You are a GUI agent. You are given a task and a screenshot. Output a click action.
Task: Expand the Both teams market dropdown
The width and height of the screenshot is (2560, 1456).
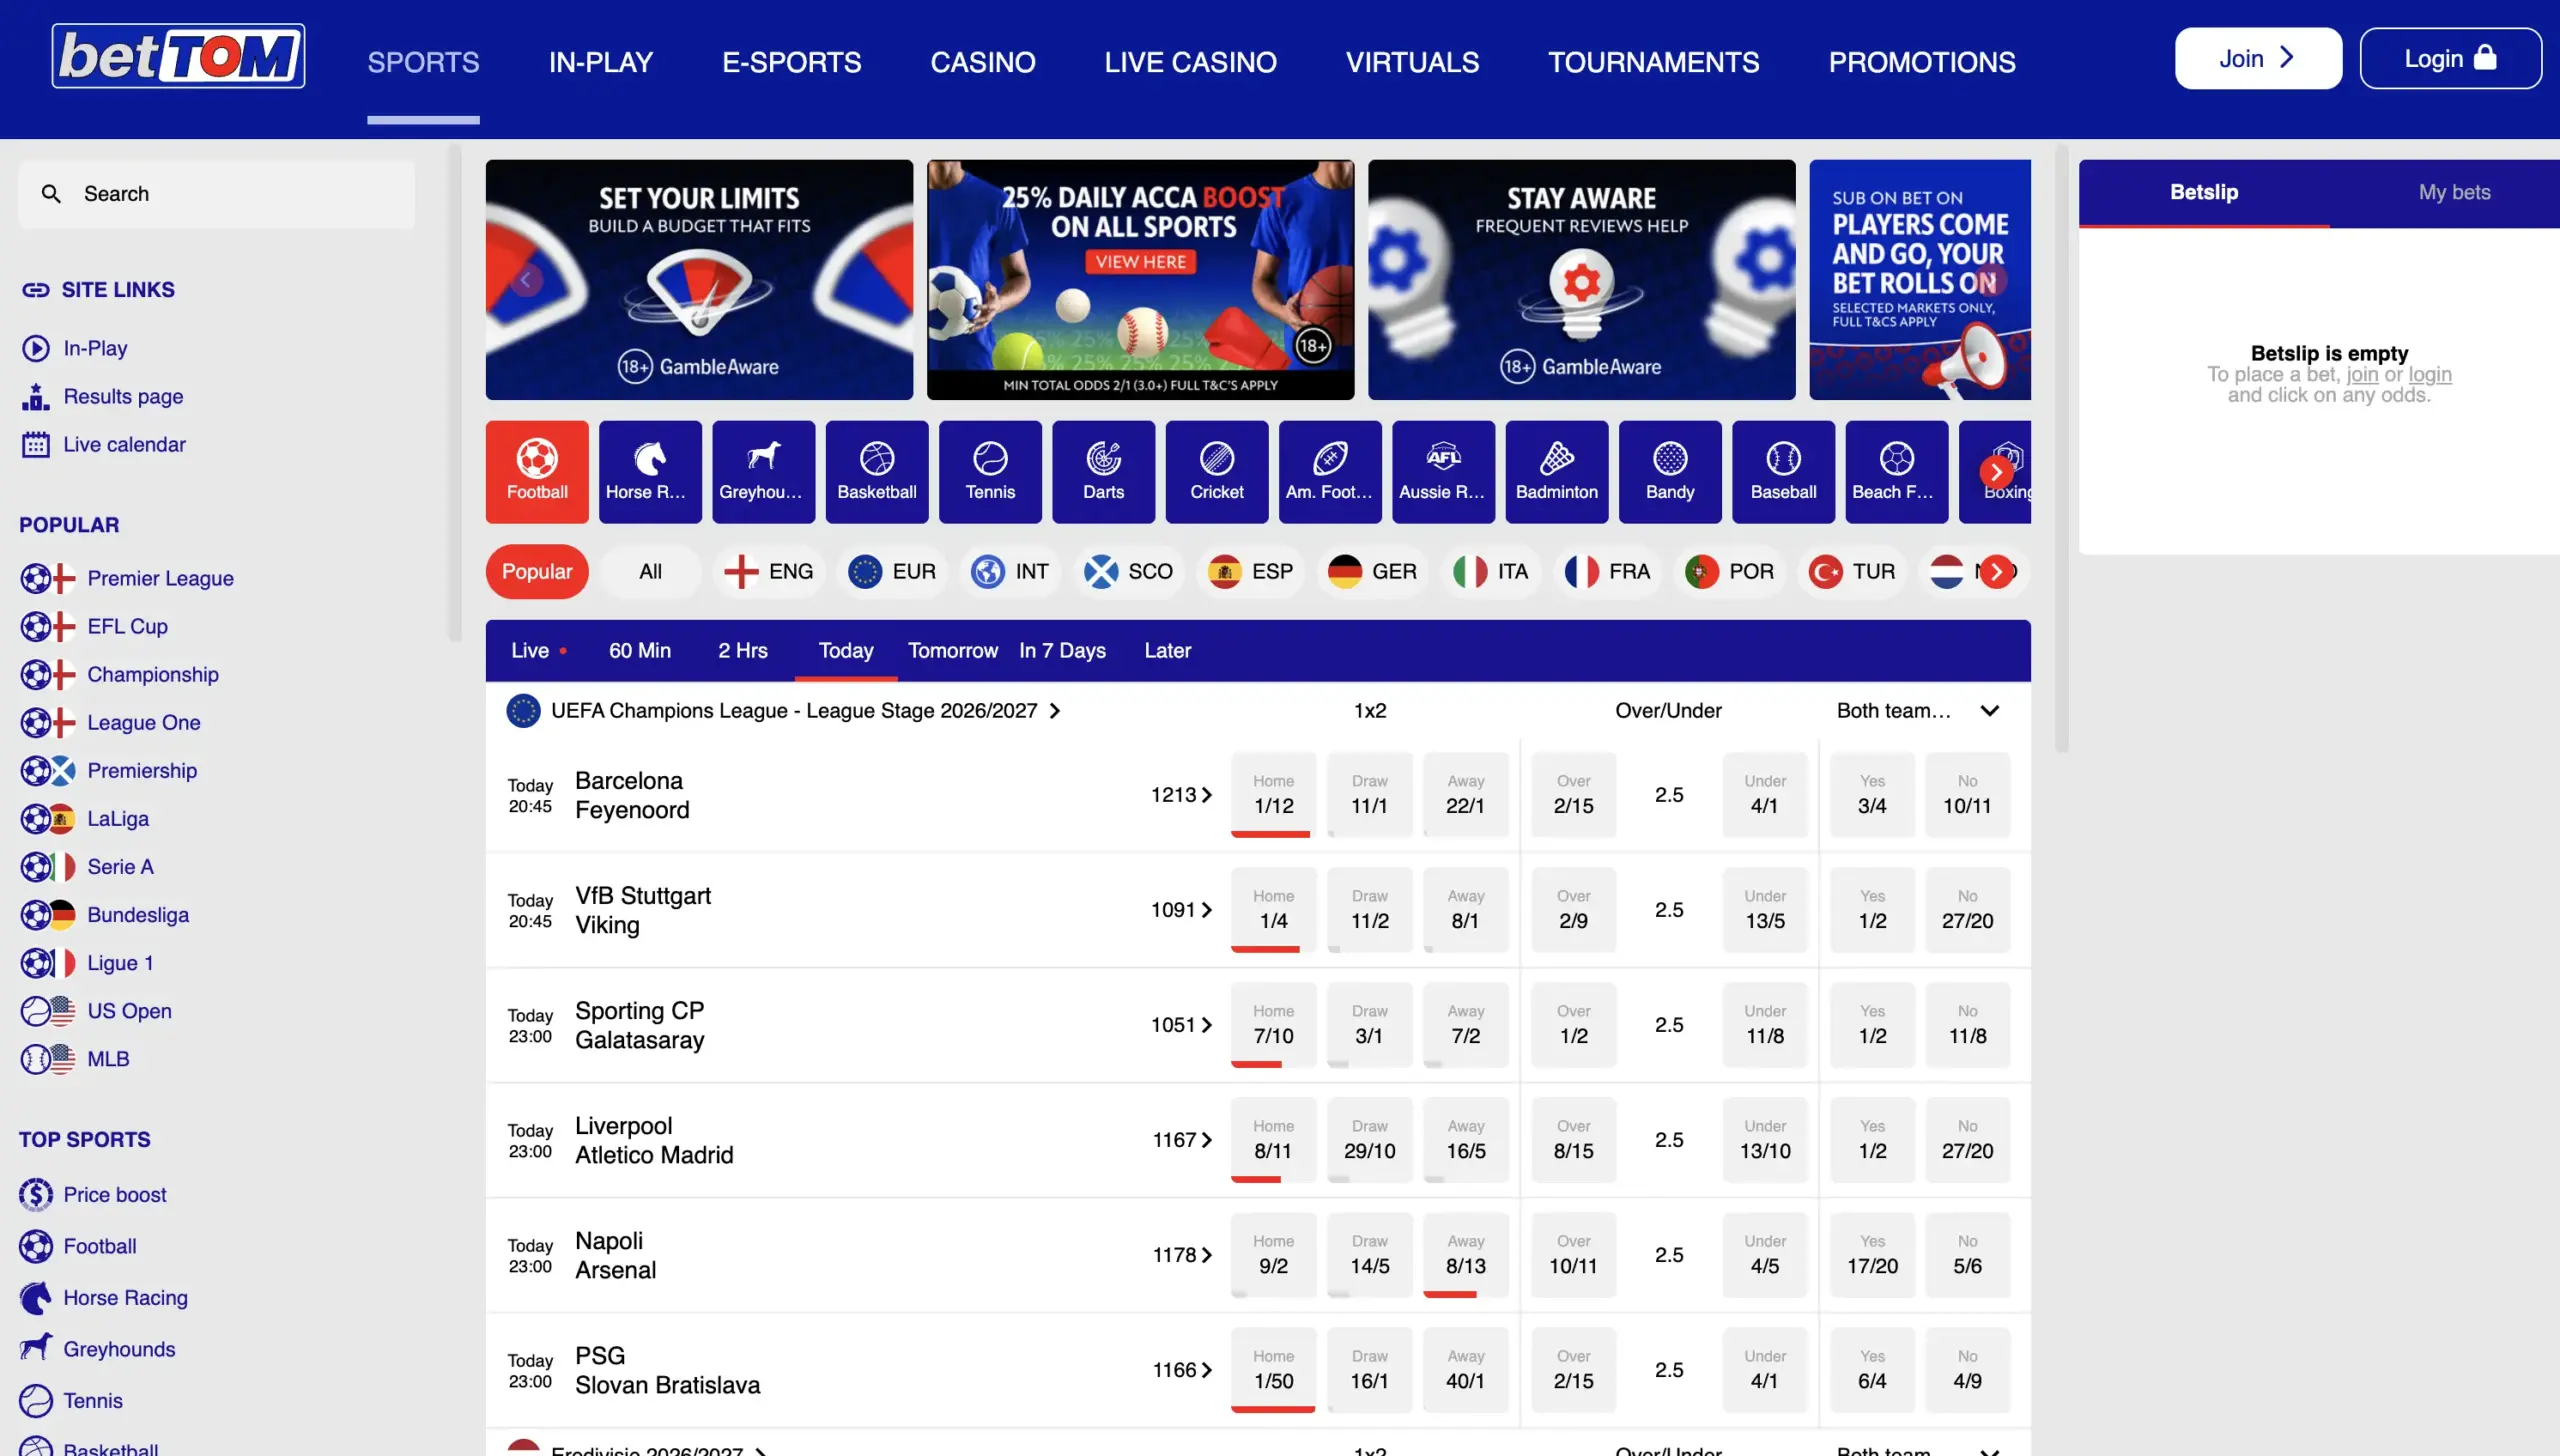(x=1990, y=711)
